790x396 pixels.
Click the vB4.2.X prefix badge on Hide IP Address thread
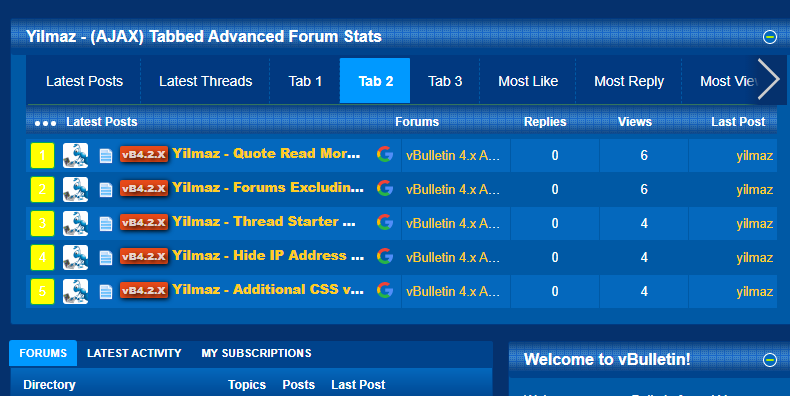(144, 256)
